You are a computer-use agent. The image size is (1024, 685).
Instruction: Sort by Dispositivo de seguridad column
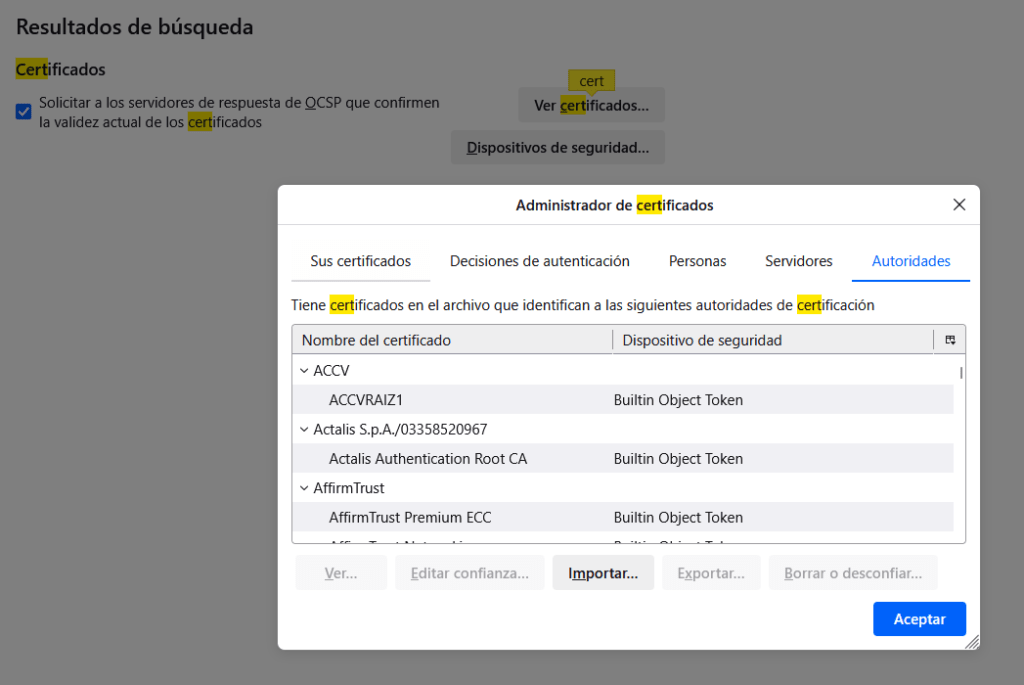click(770, 340)
